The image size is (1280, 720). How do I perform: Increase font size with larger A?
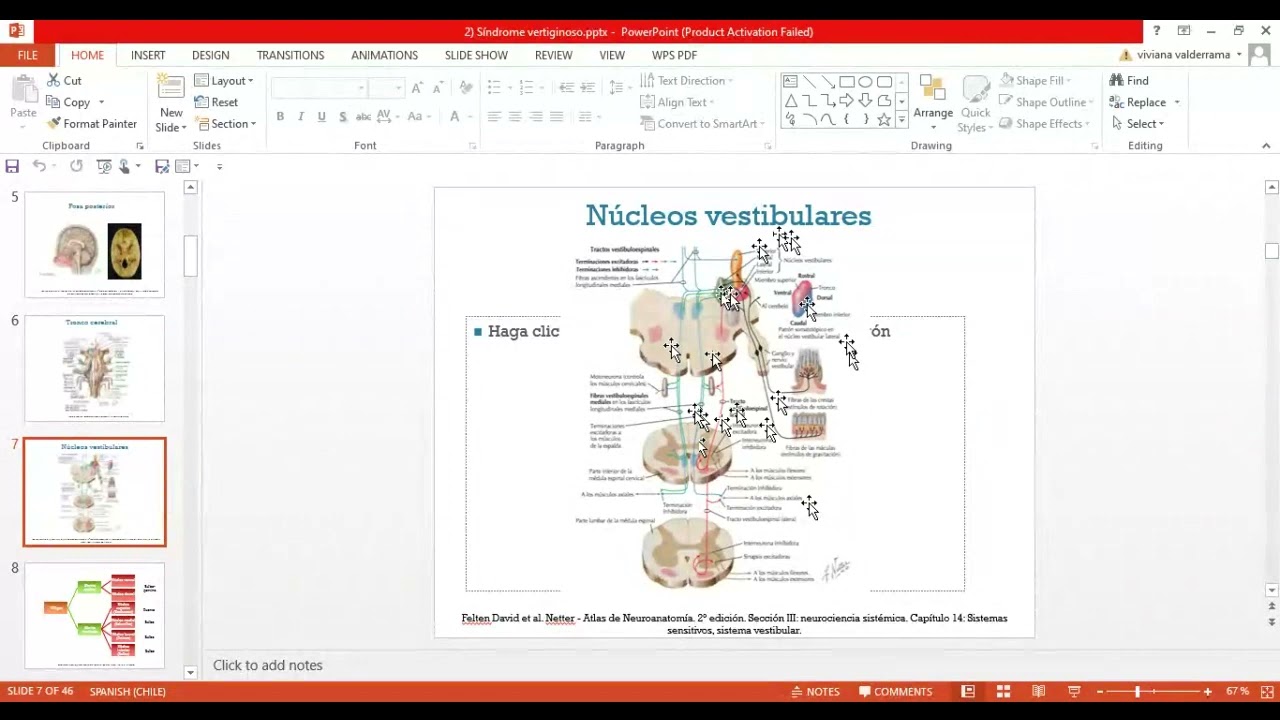417,88
